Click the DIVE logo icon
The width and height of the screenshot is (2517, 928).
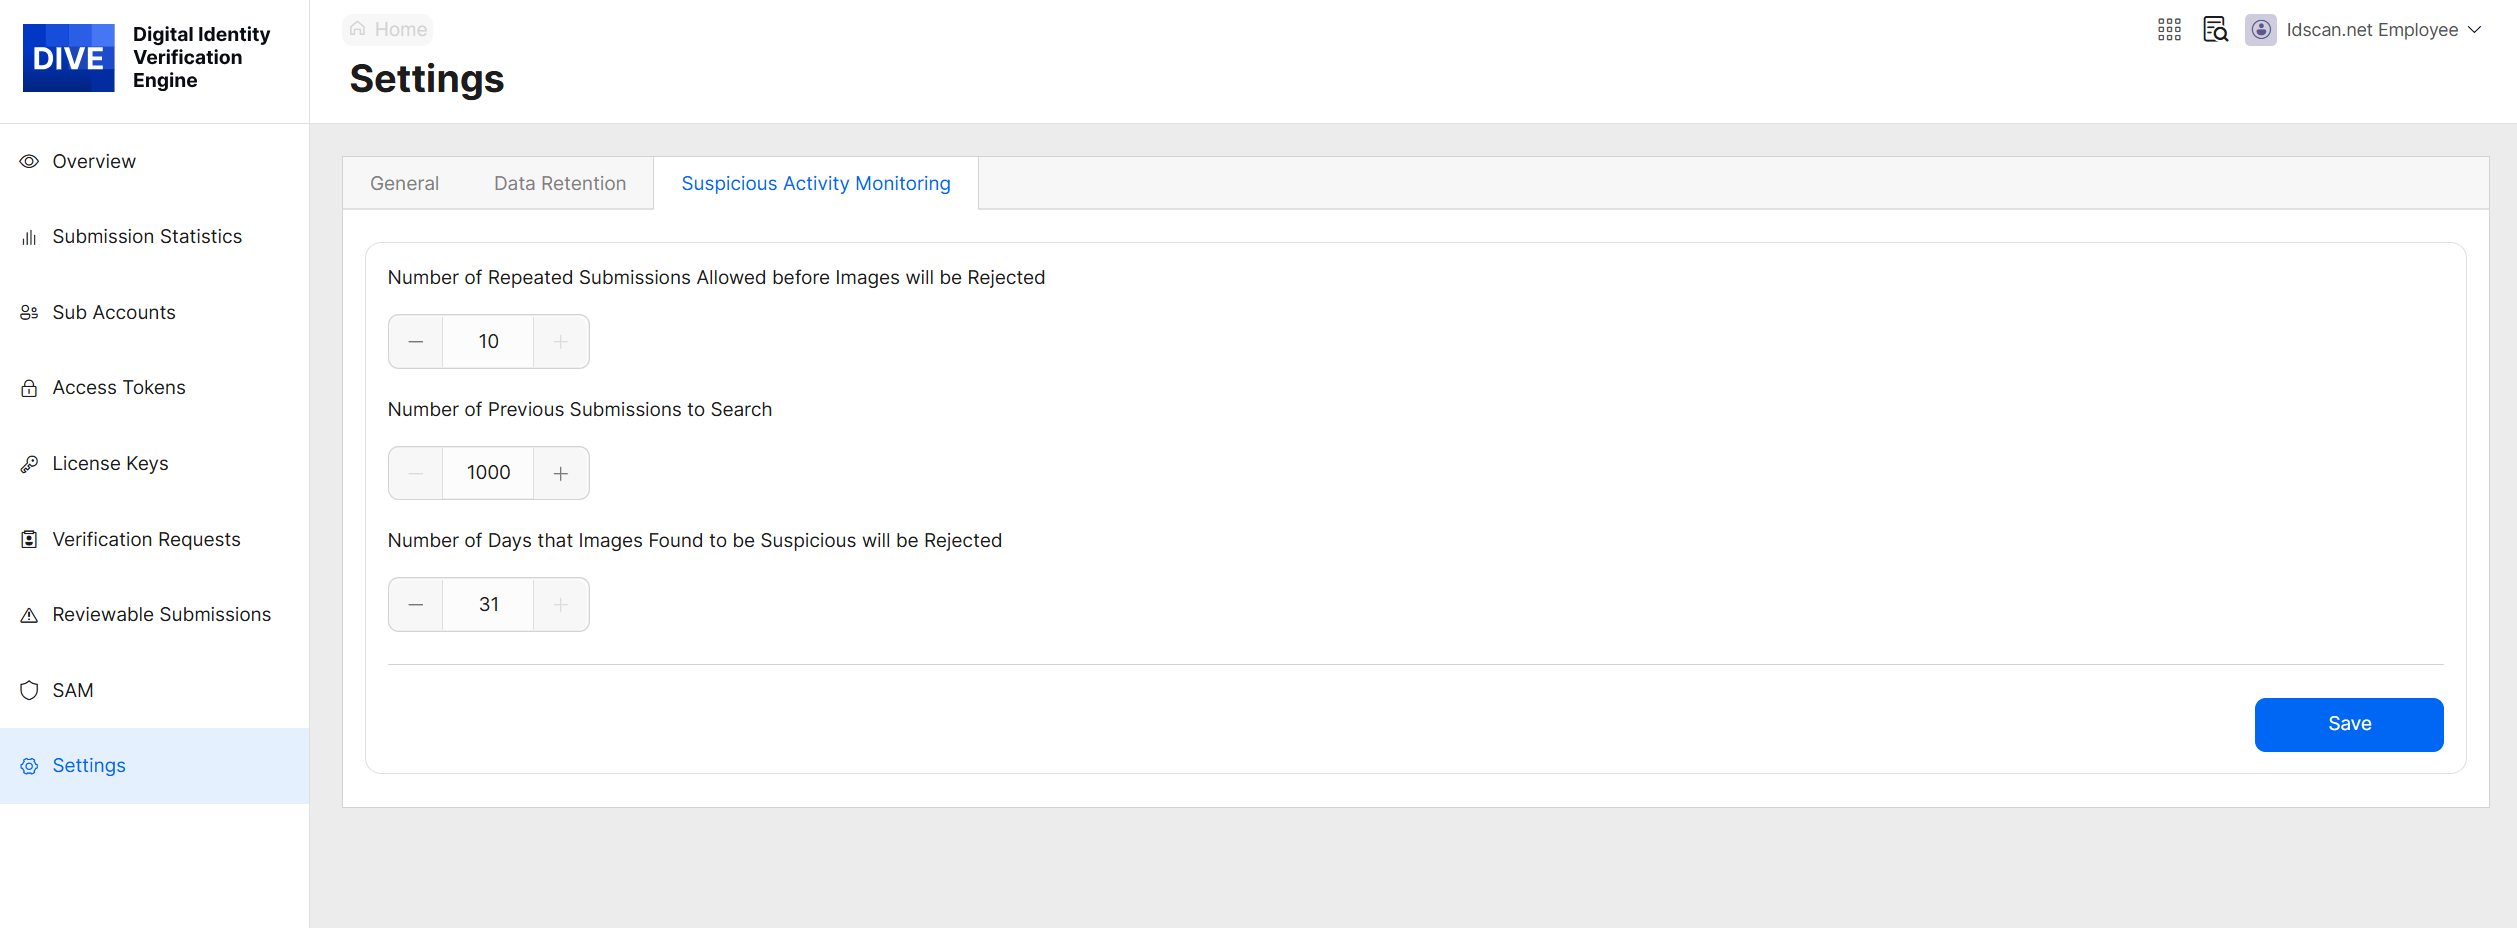[x=68, y=58]
